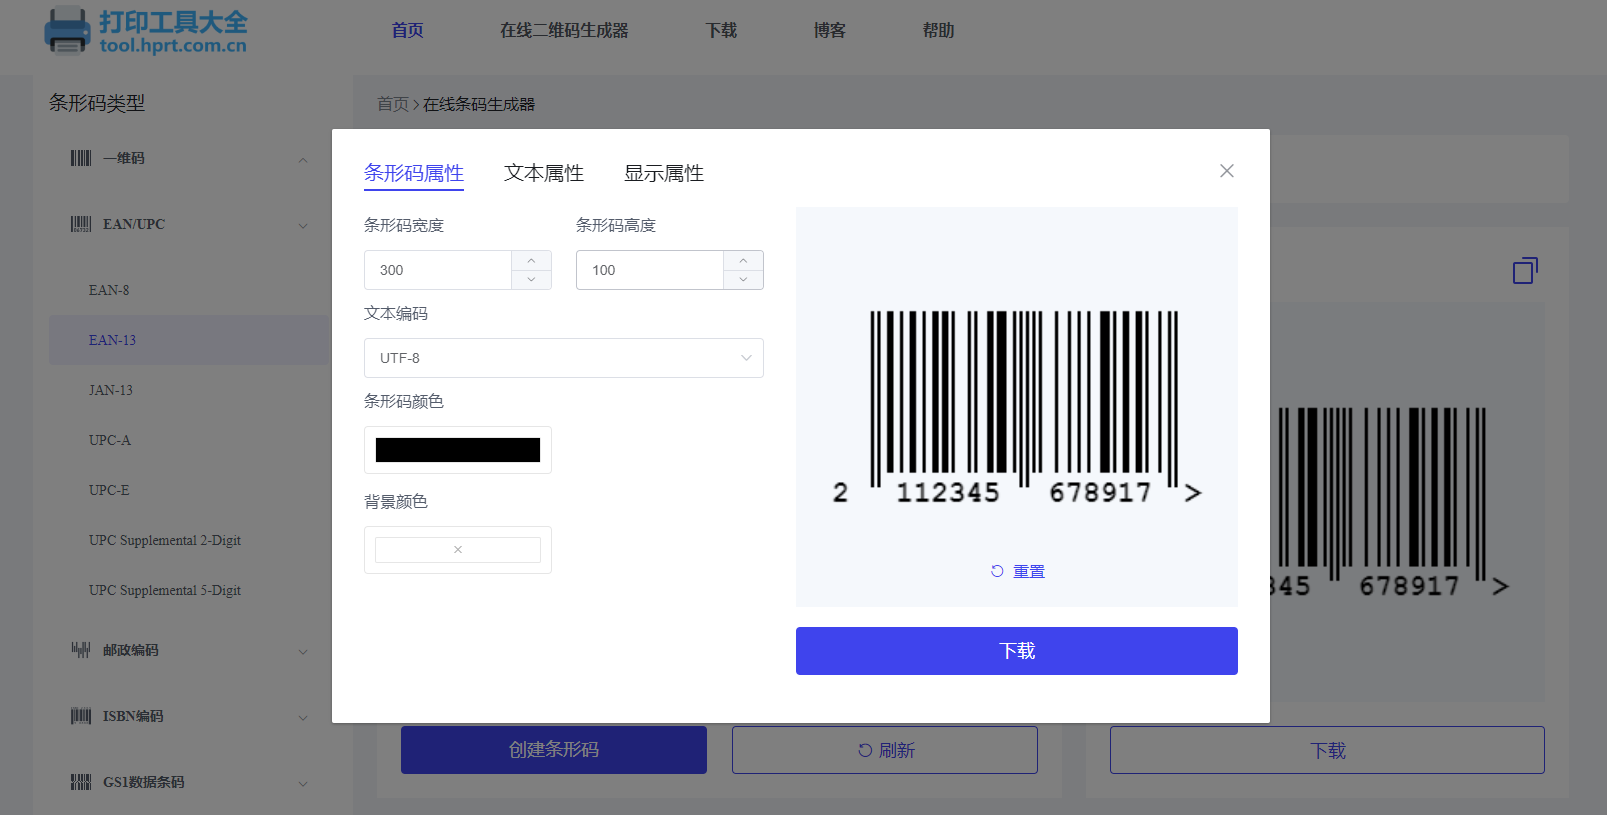Open the 文本编码 UTF-8 dropdown
The width and height of the screenshot is (1607, 815).
(x=564, y=358)
